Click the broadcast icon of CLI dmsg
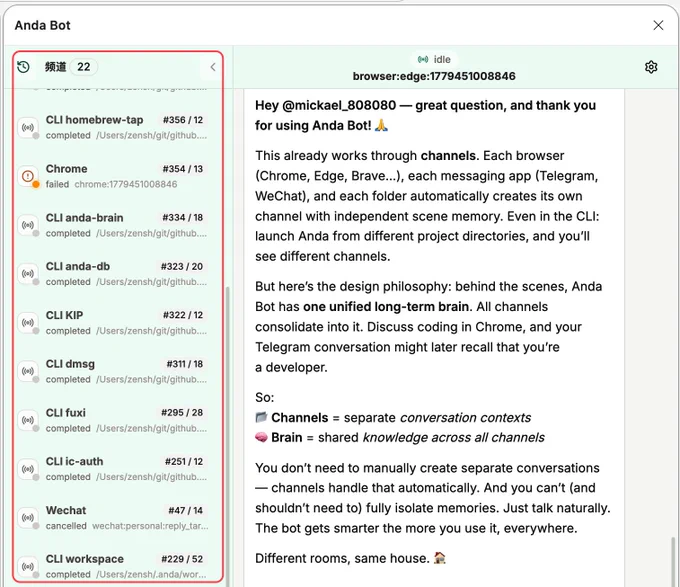This screenshot has height=587, width=680. pyautogui.click(x=28, y=372)
